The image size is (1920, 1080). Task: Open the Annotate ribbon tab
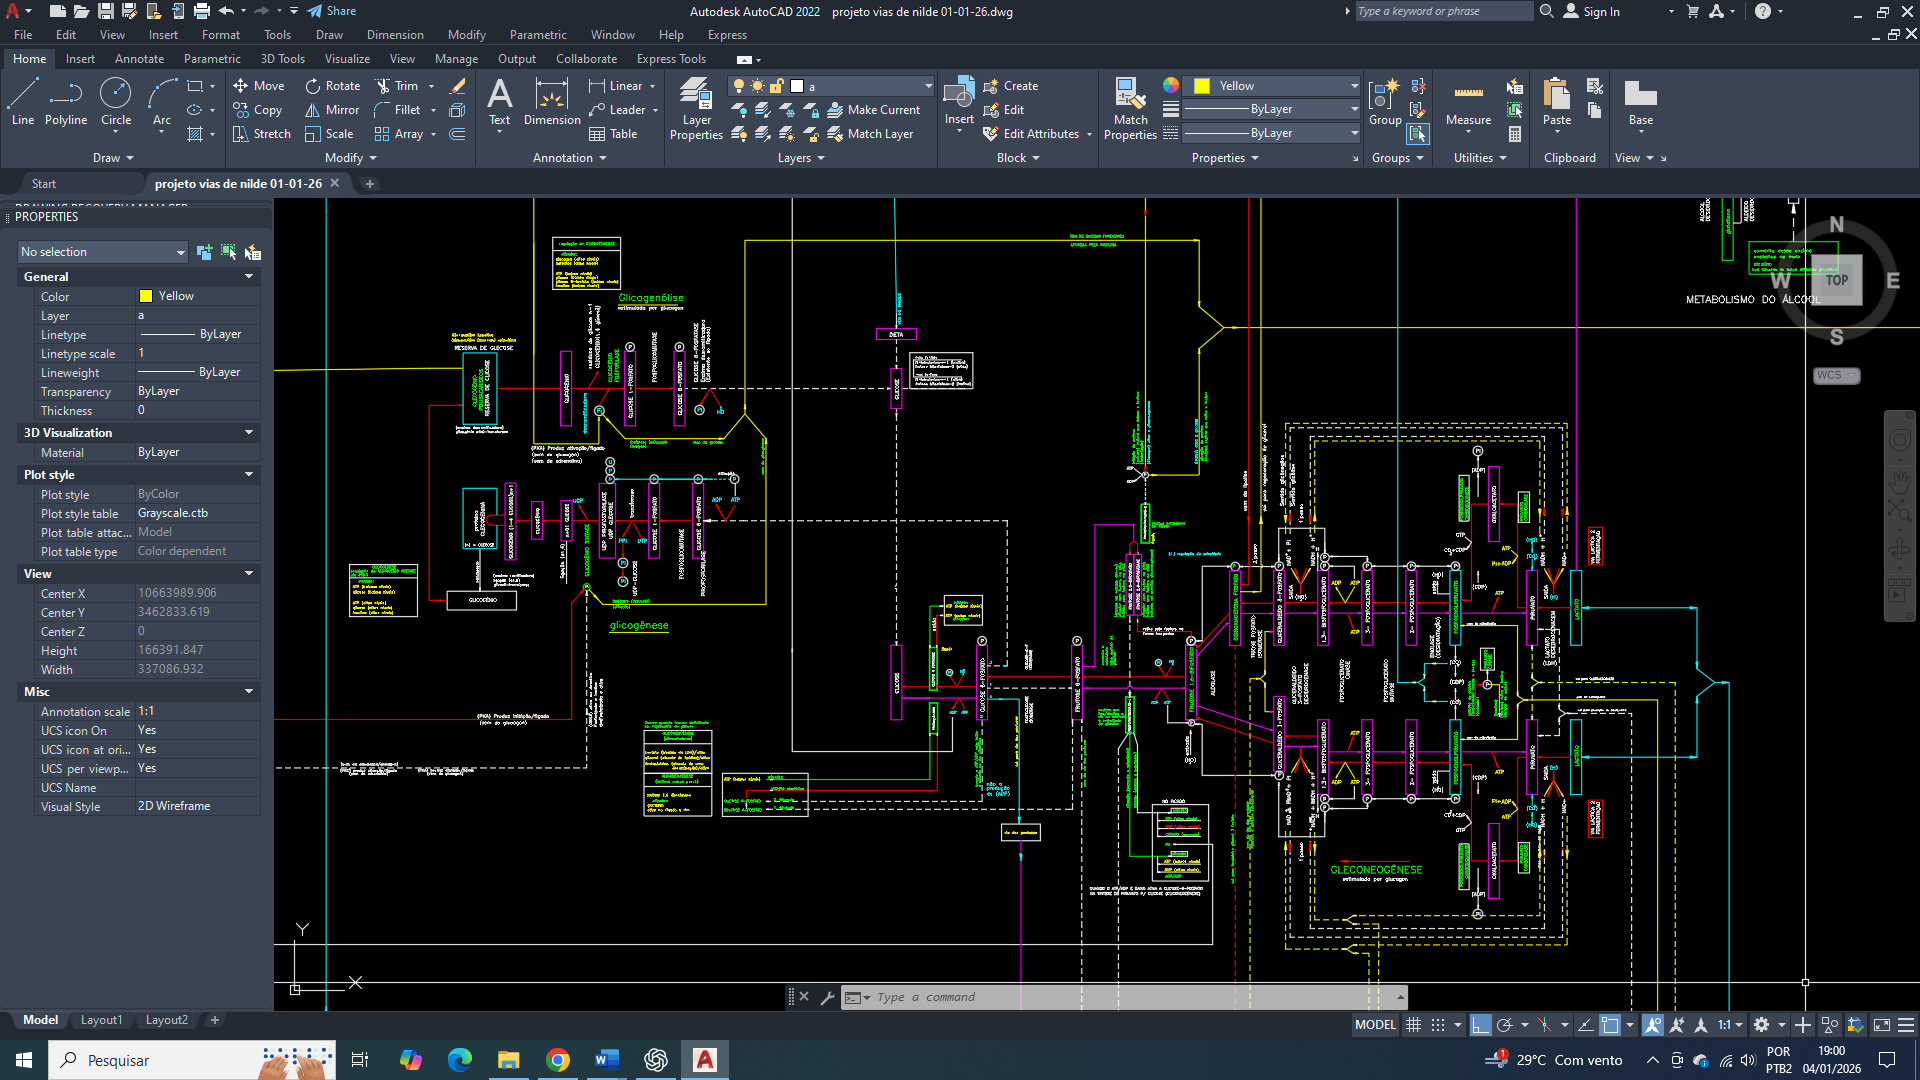pyautogui.click(x=139, y=59)
